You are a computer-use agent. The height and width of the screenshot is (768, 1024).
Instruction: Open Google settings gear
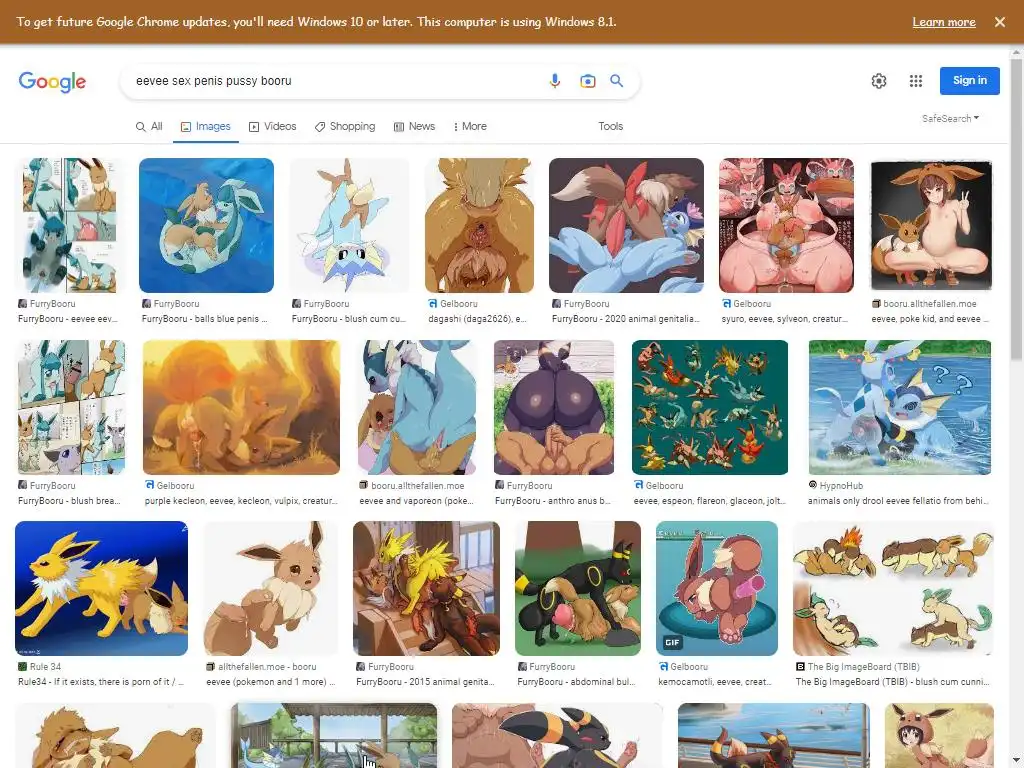(878, 81)
